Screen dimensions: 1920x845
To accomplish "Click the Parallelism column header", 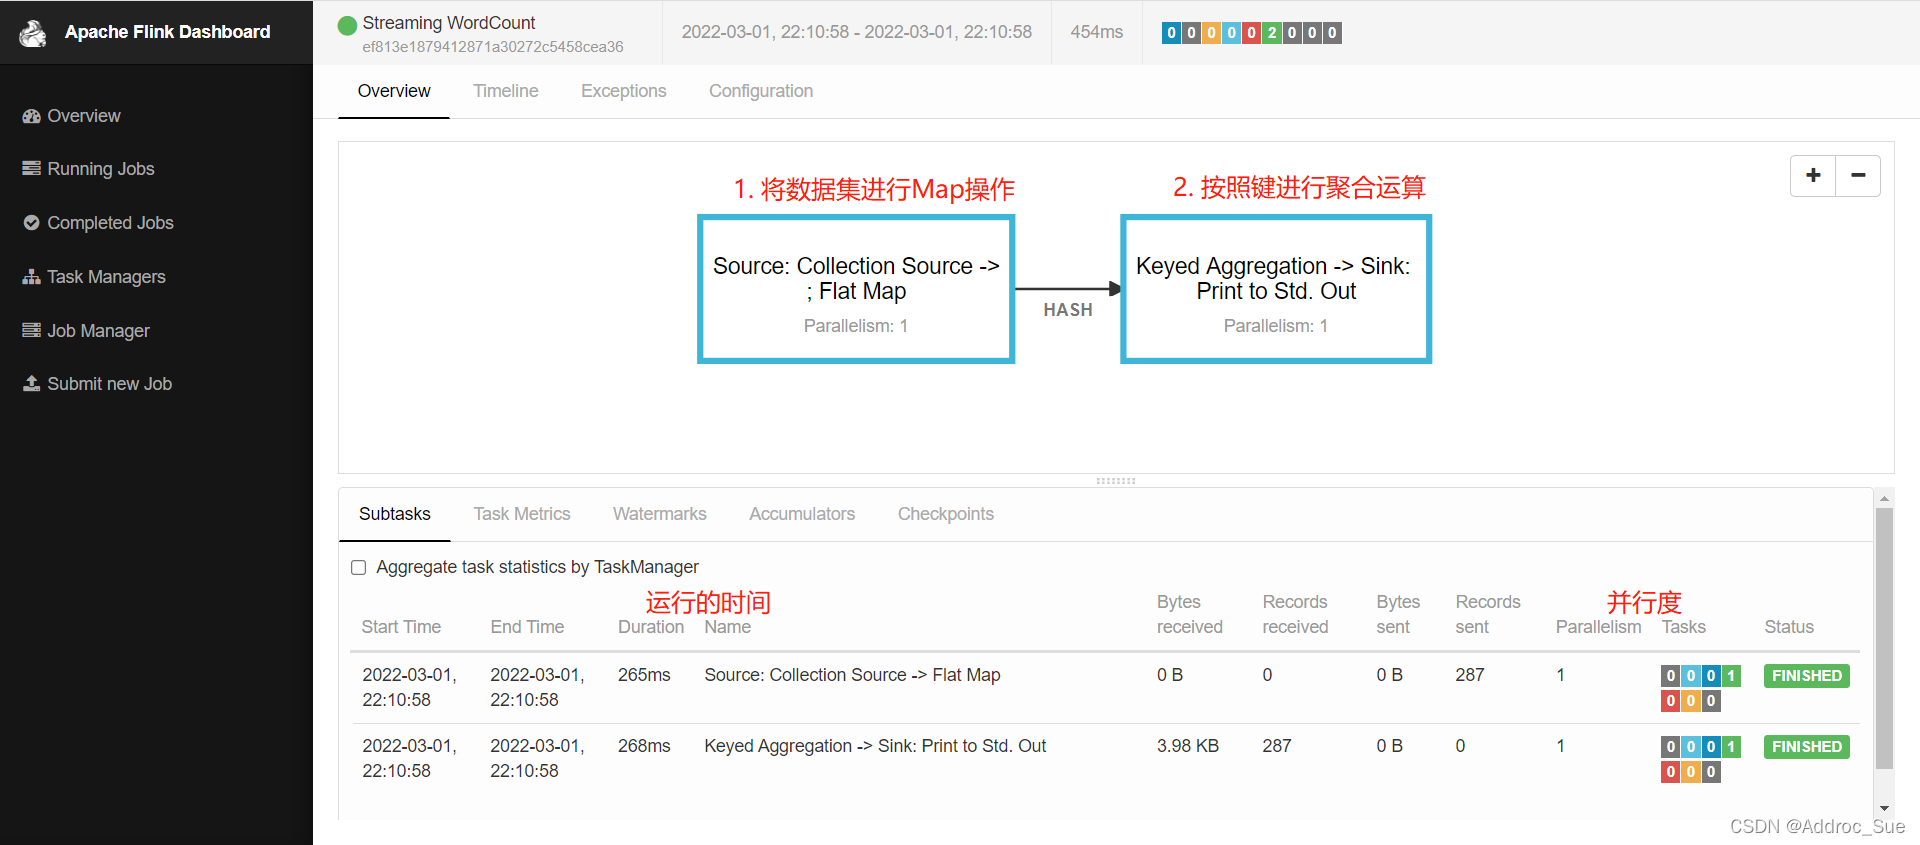I will (x=1598, y=627).
